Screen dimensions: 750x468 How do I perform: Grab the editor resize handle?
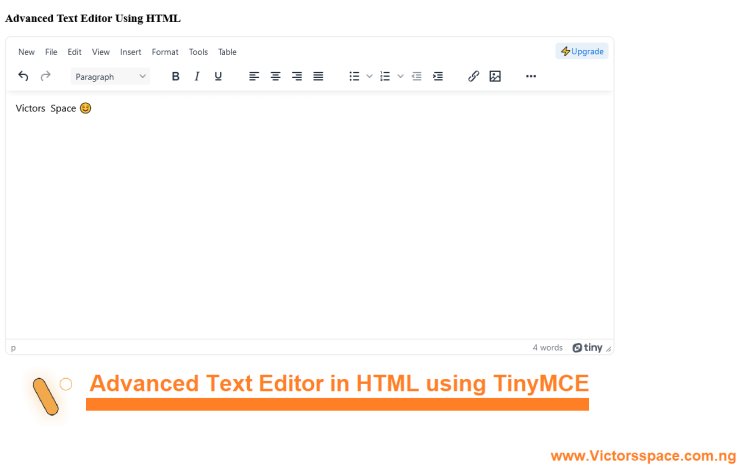tap(608, 349)
